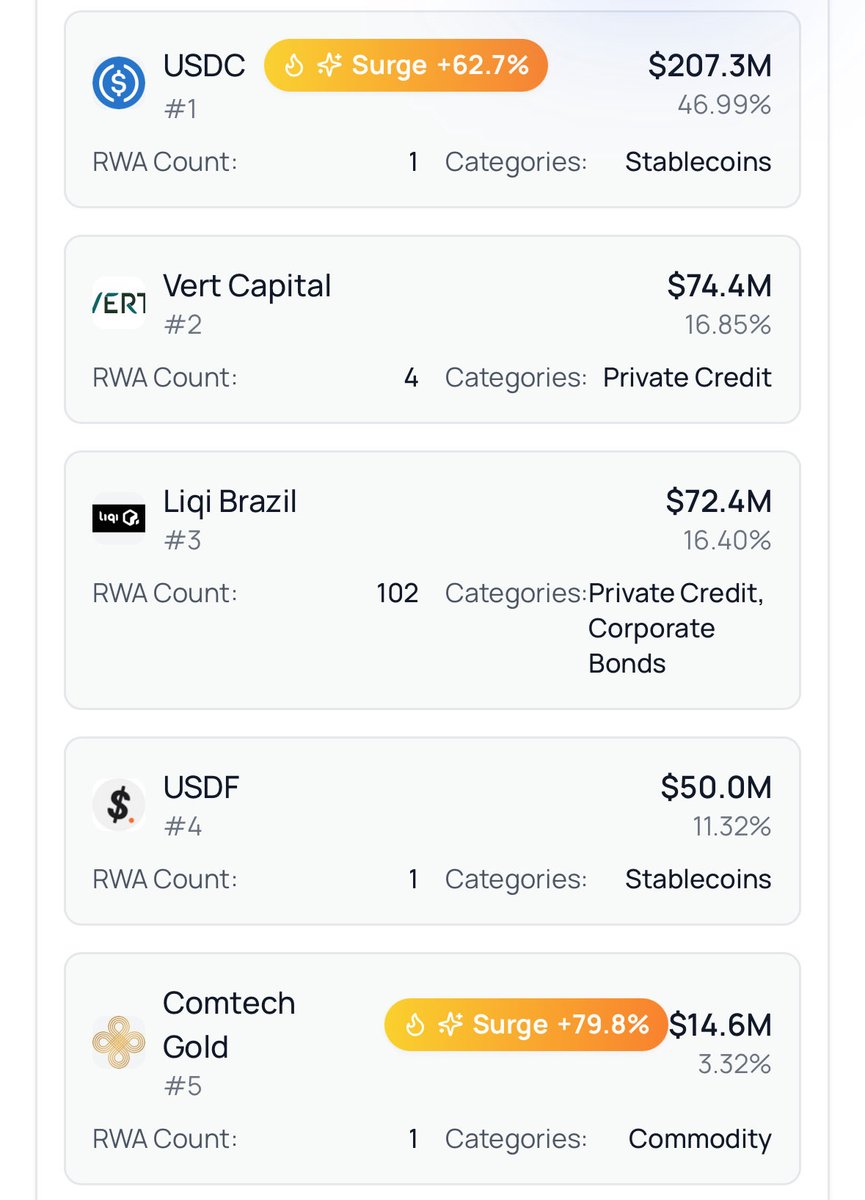Click the Surge +62.7% badge
865x1200 pixels.
pyautogui.click(x=406, y=66)
